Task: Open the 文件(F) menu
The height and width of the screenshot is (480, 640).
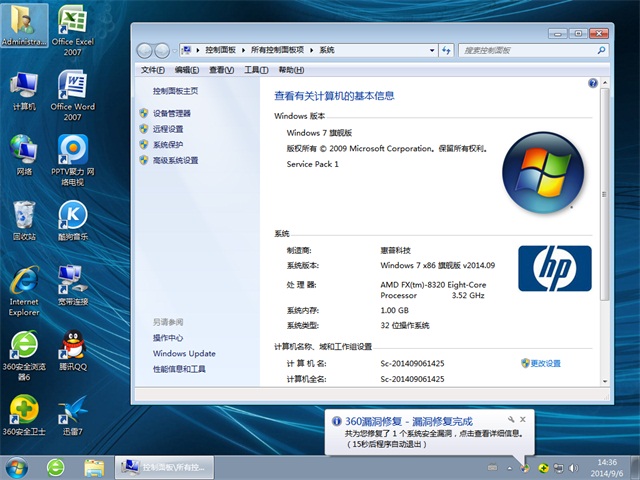Action: [152, 70]
